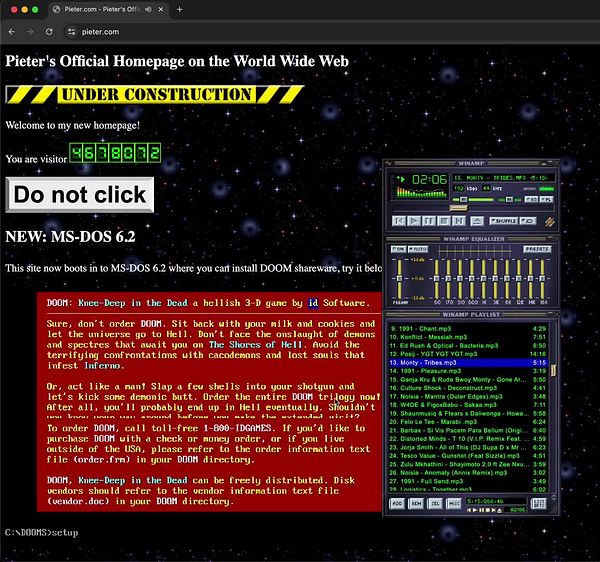Click the 1K equalizer band slider

coord(483,279)
